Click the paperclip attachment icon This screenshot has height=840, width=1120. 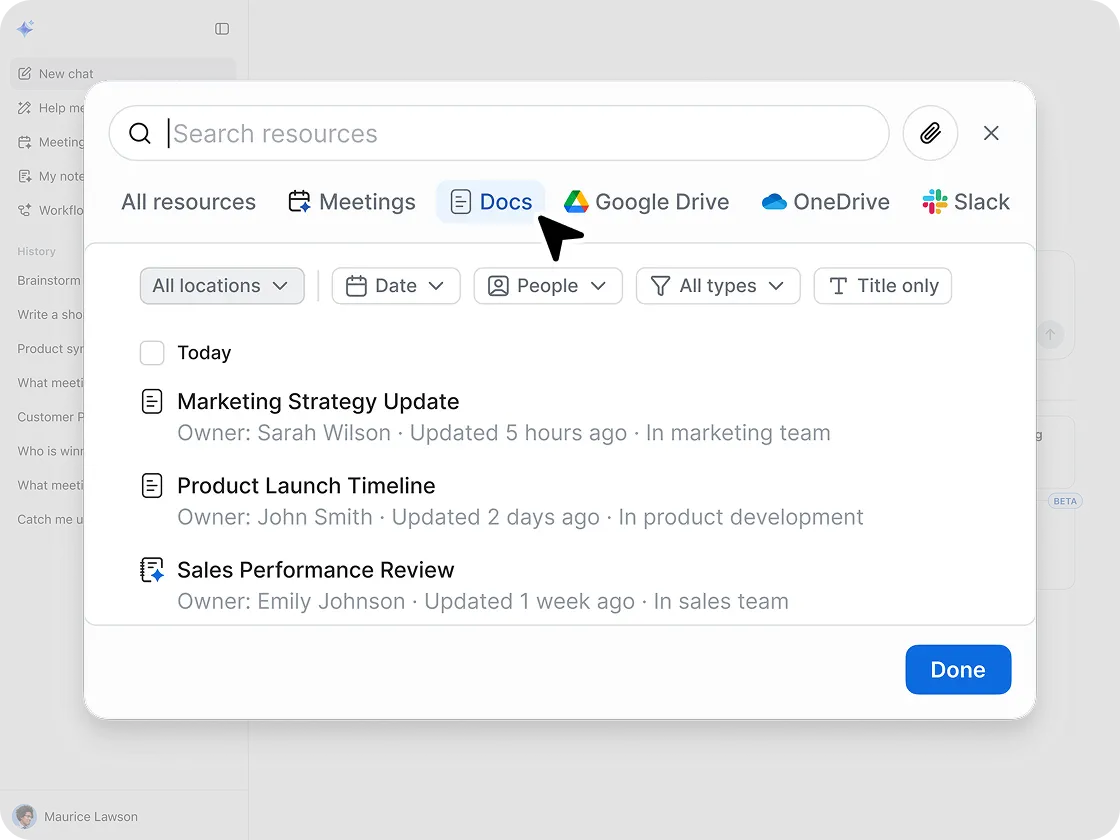[x=930, y=133]
